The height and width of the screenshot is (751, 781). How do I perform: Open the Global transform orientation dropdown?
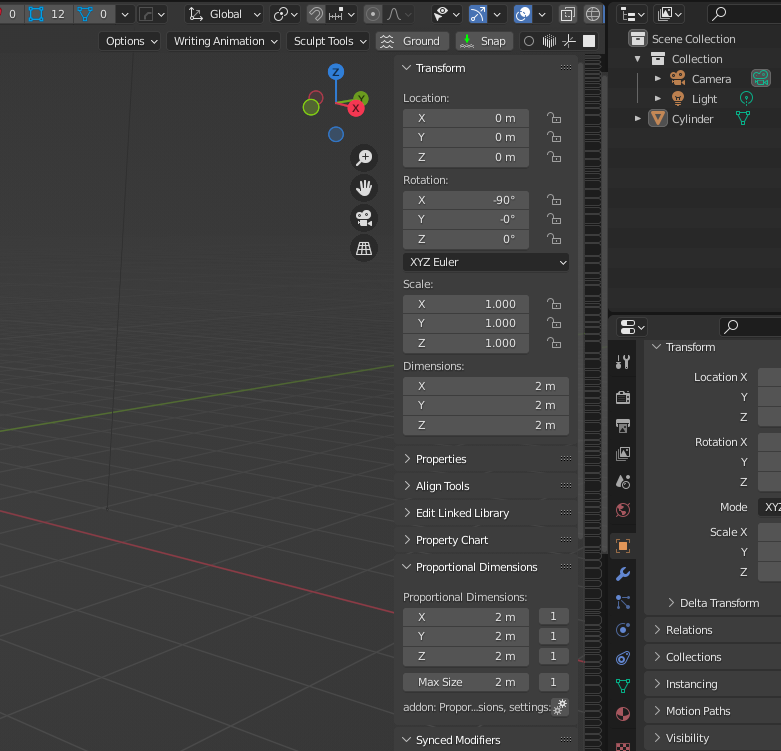[225, 14]
